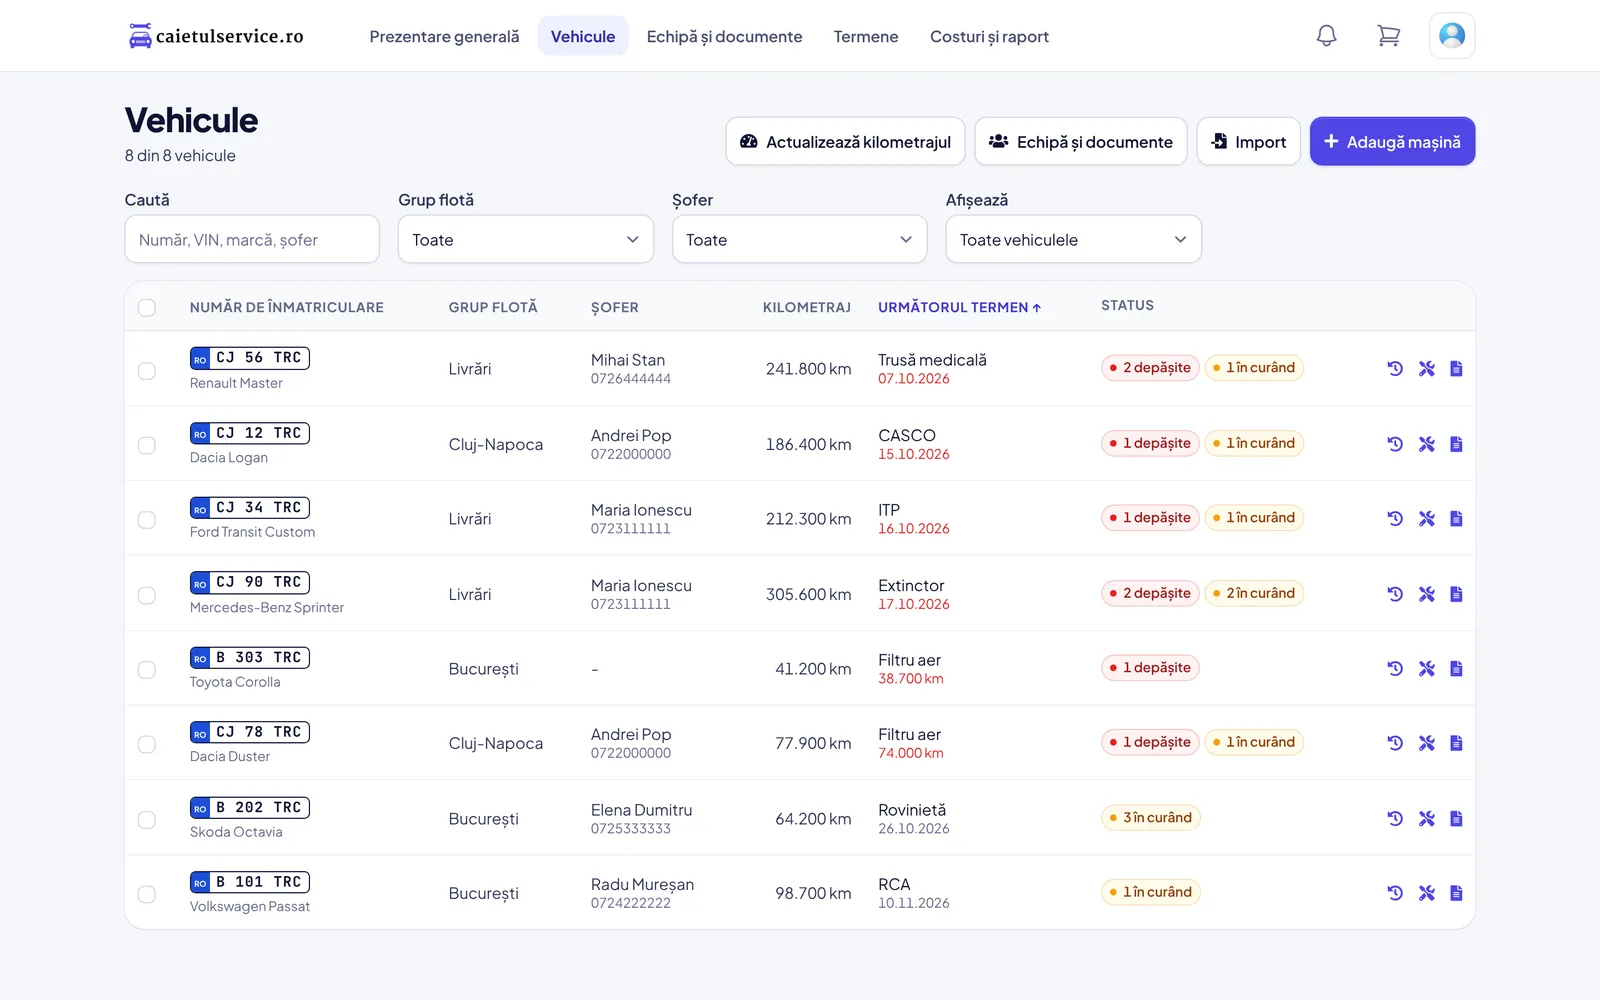Open service tools icon for CJ 78 TRC

click(1427, 743)
